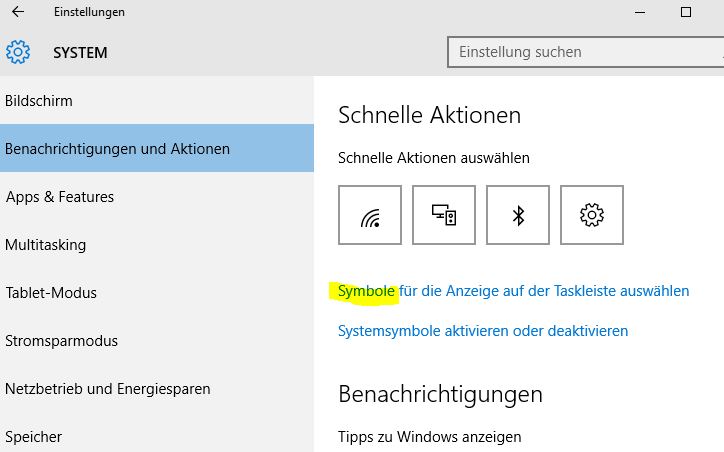Open Systemsymbole aktivieren oder deaktivieren link
The image size is (724, 452).
point(483,331)
